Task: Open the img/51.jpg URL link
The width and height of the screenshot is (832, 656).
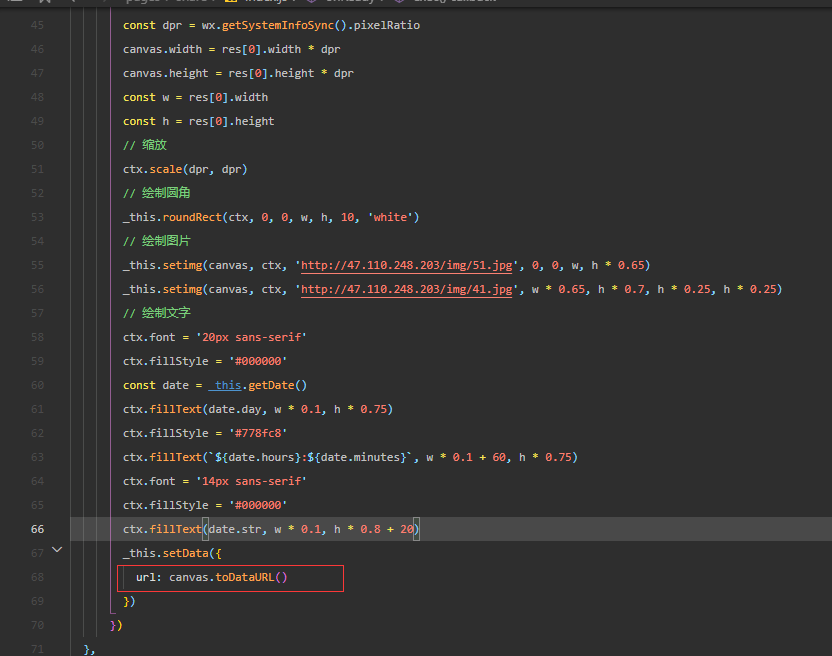Action: pyautogui.click(x=406, y=265)
